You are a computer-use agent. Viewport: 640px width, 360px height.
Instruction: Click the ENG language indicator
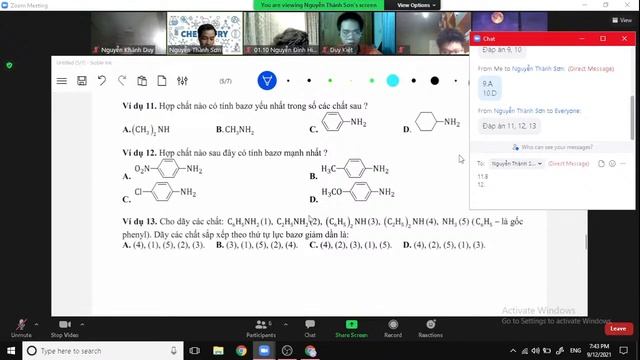coord(576,351)
